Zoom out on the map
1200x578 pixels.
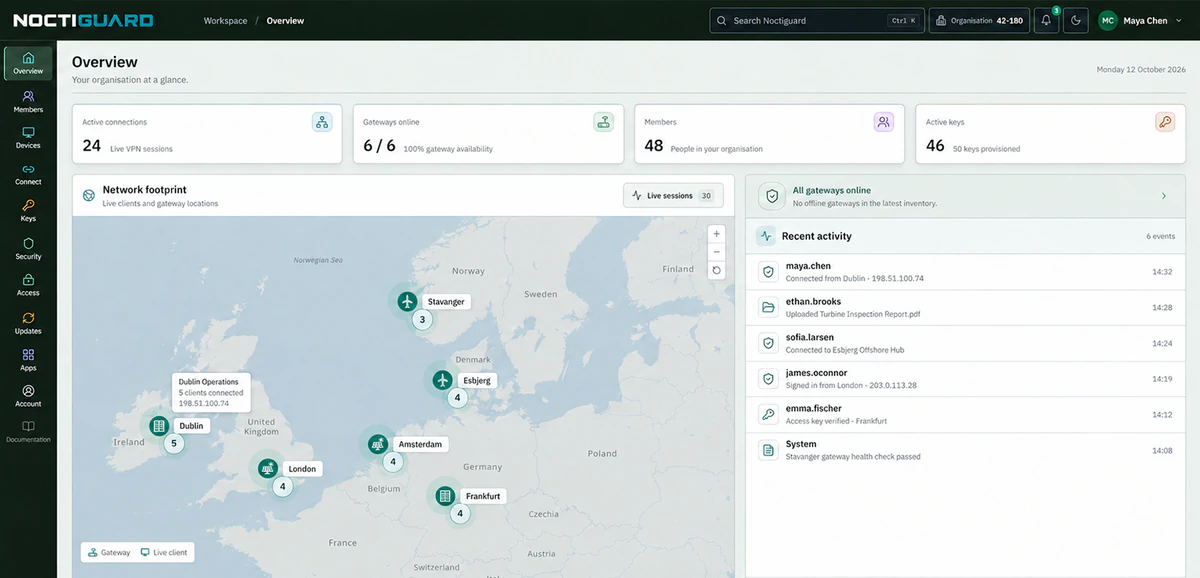[x=716, y=251]
